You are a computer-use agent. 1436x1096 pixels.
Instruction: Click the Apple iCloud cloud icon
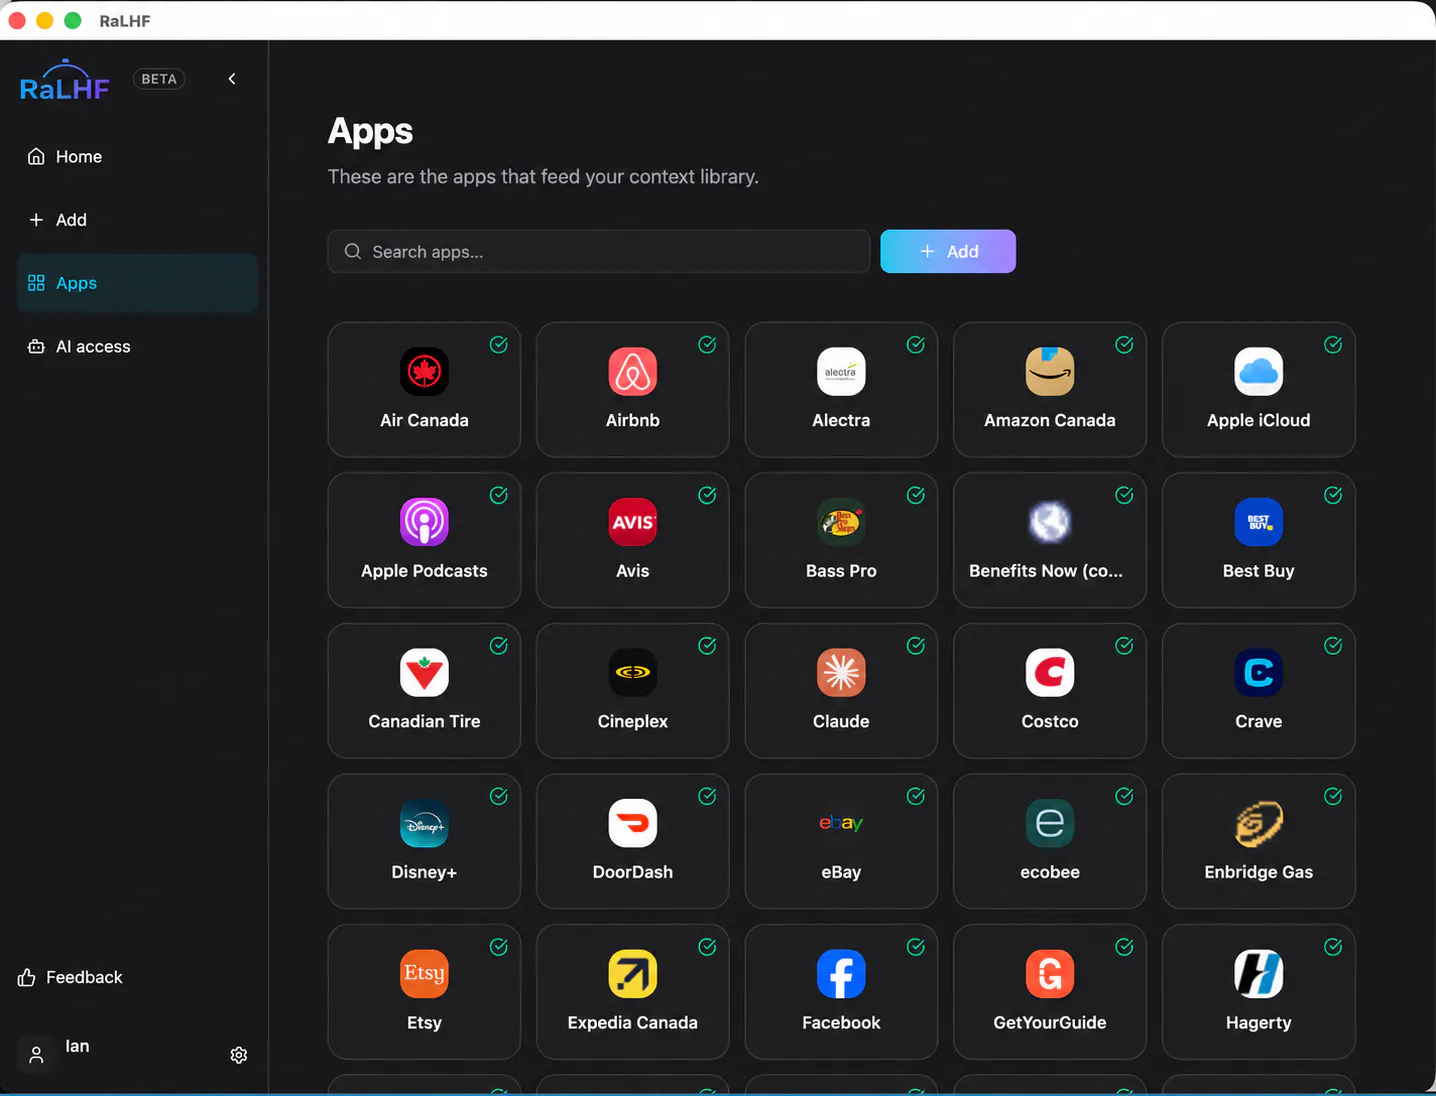click(x=1258, y=372)
